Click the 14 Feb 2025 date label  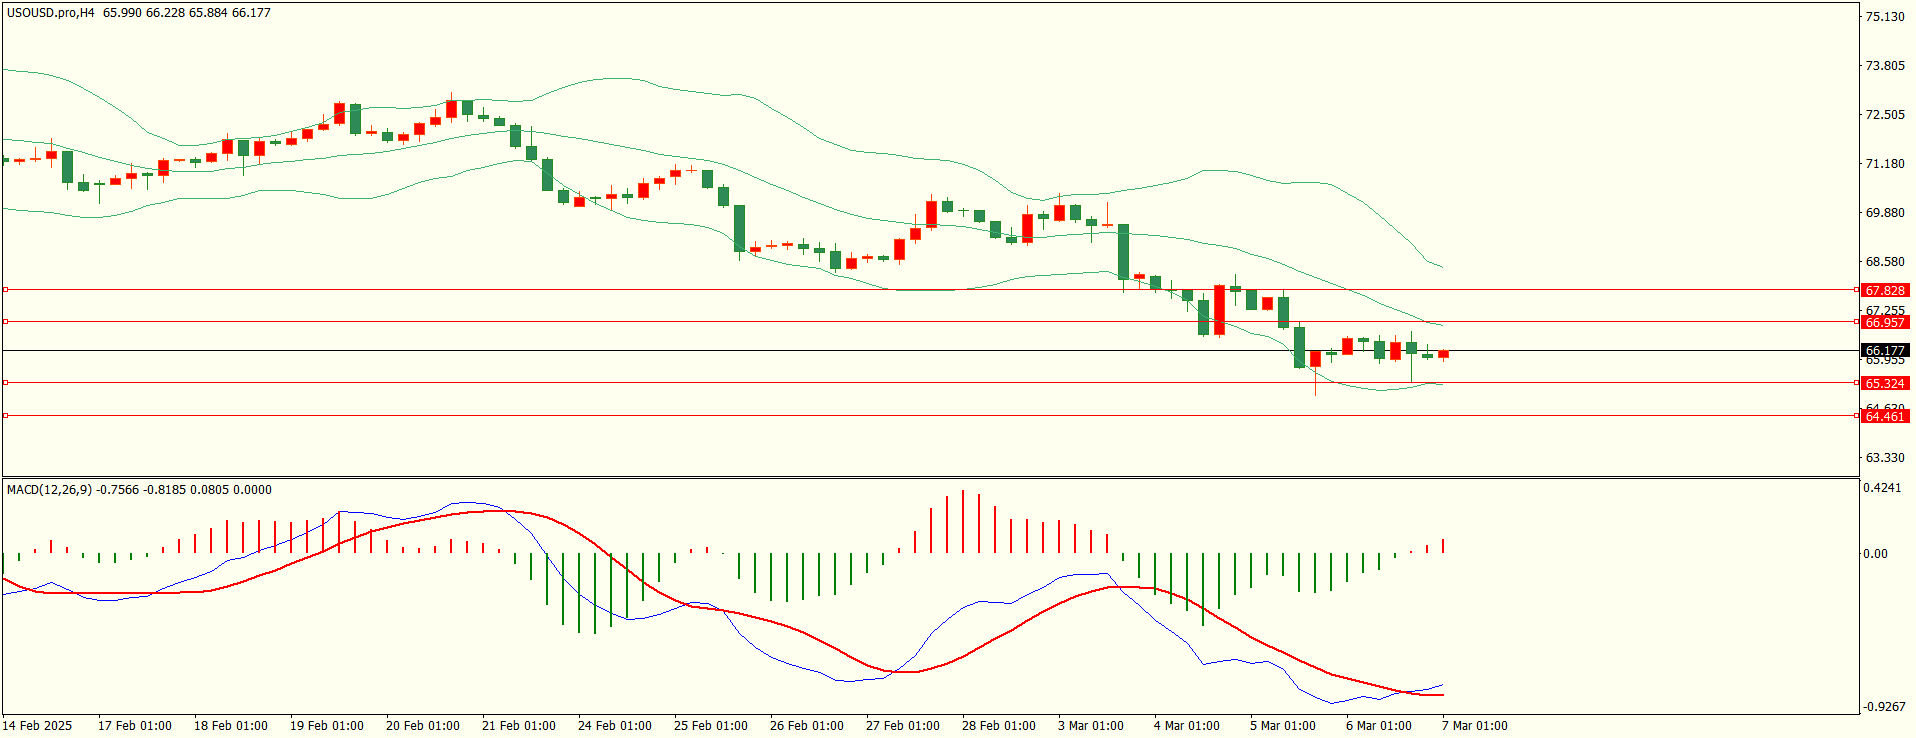(x=37, y=726)
